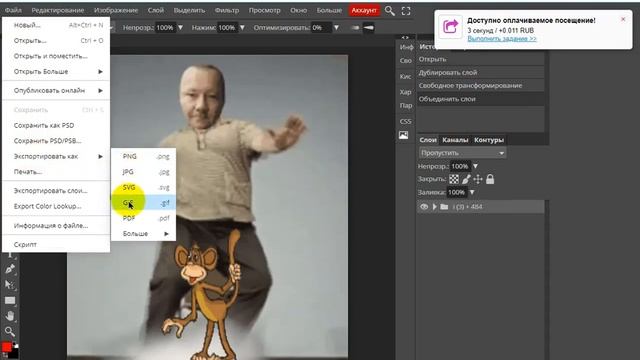
Task: Expand Больше export formats submenu
Action: 144,234
